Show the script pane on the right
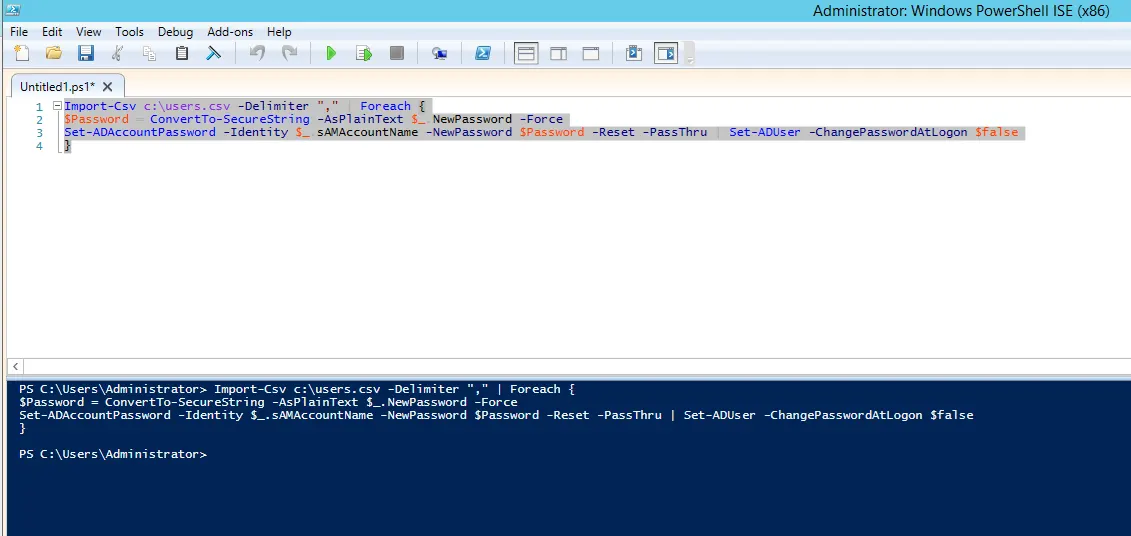Viewport: 1131px width, 536px height. [559, 53]
